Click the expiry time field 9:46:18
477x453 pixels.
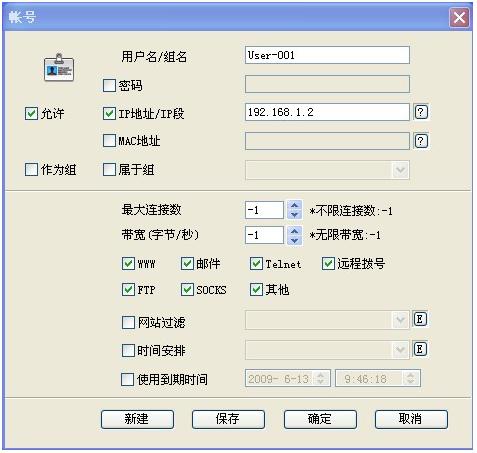[x=378, y=378]
